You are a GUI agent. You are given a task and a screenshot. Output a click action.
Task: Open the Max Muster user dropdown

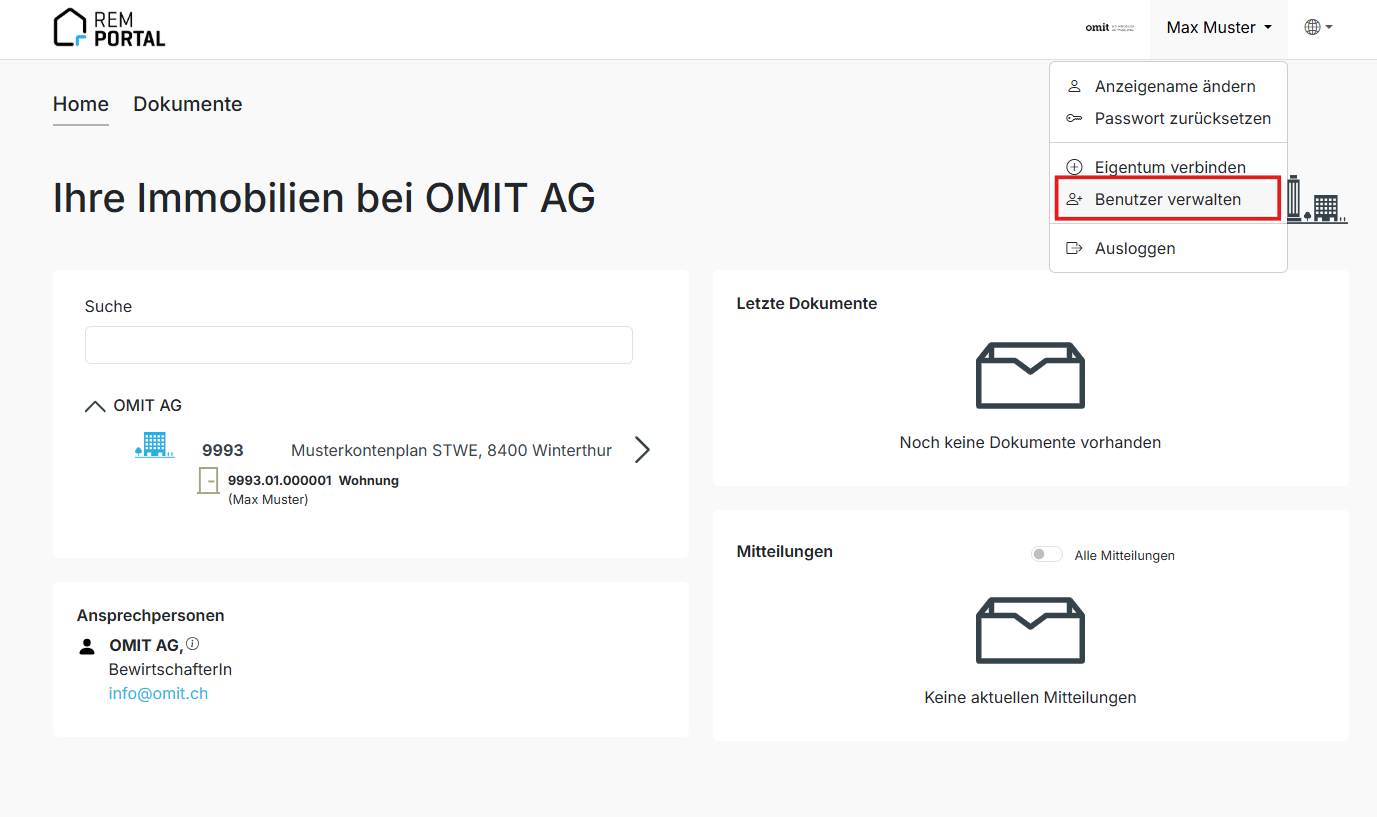point(1218,28)
